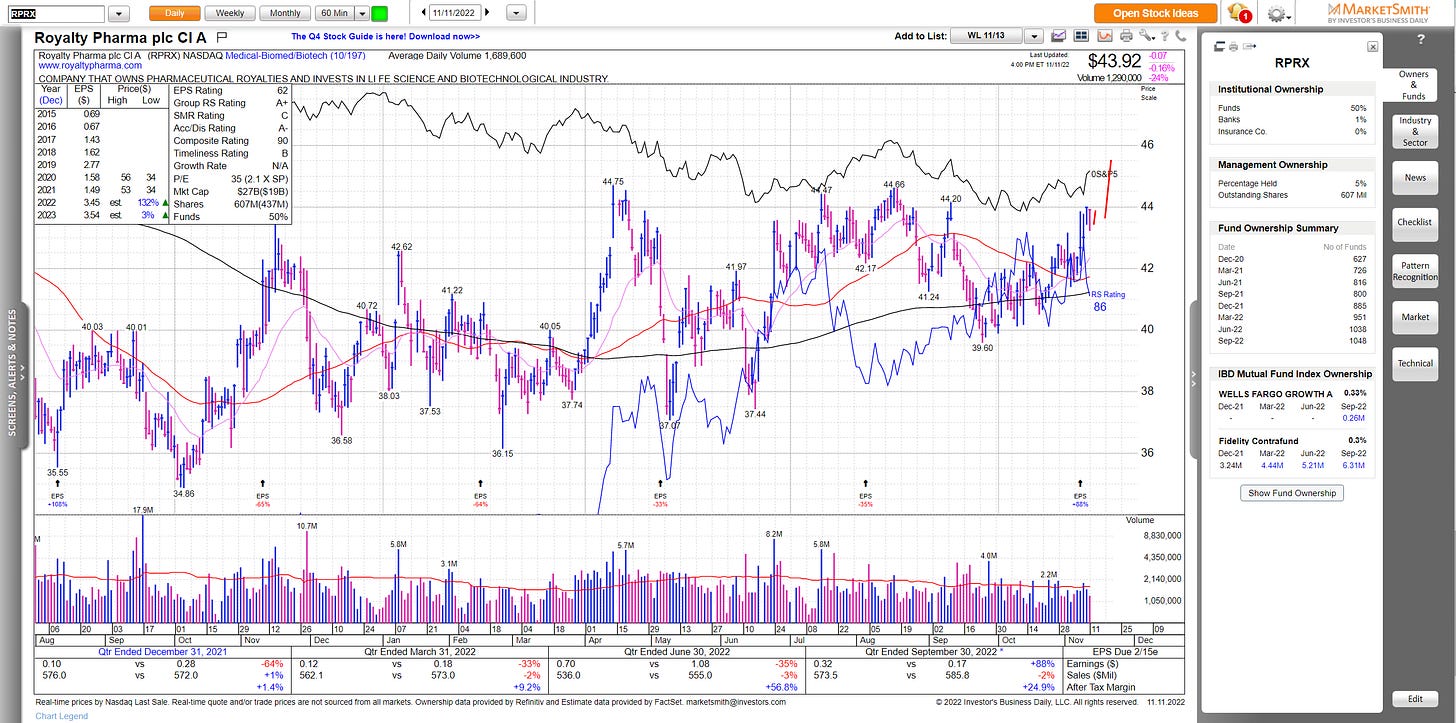Switch to the Weekly chart period
The height and width of the screenshot is (723, 1456).
pos(229,13)
